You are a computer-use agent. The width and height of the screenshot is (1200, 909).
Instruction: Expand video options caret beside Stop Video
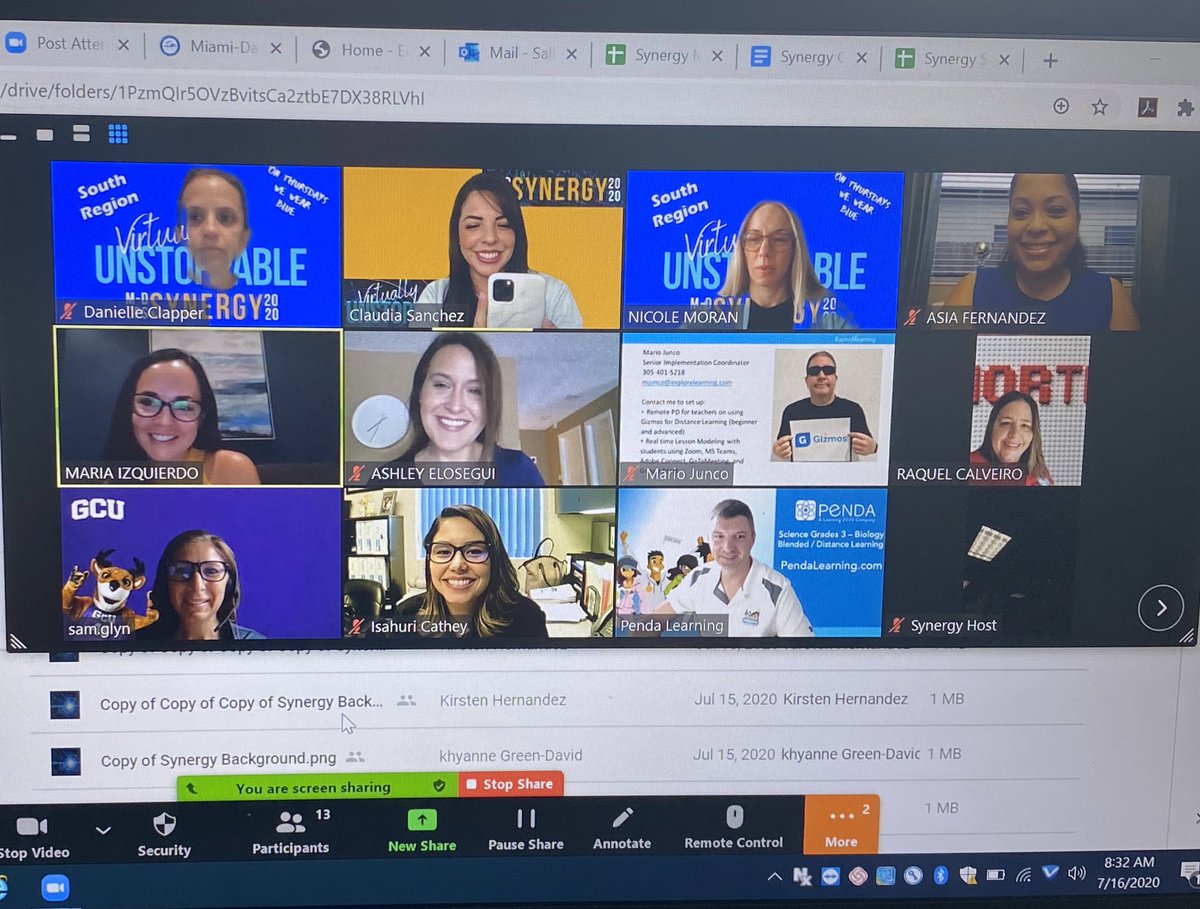pos(102,830)
